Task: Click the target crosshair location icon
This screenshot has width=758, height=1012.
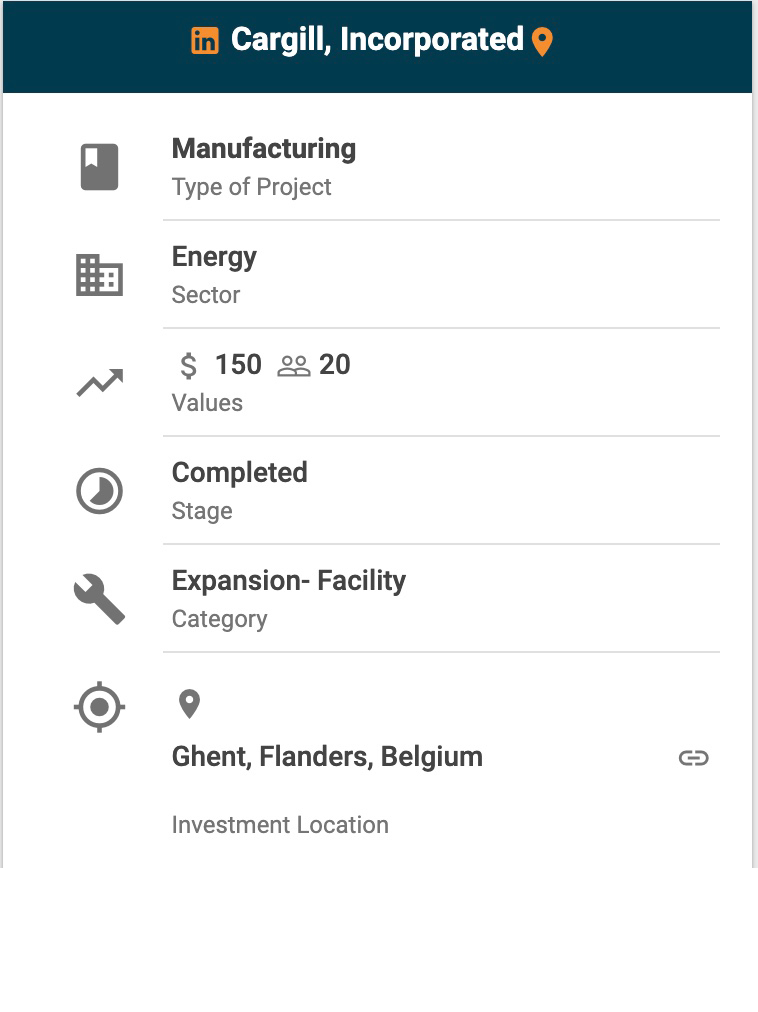Action: (x=99, y=707)
